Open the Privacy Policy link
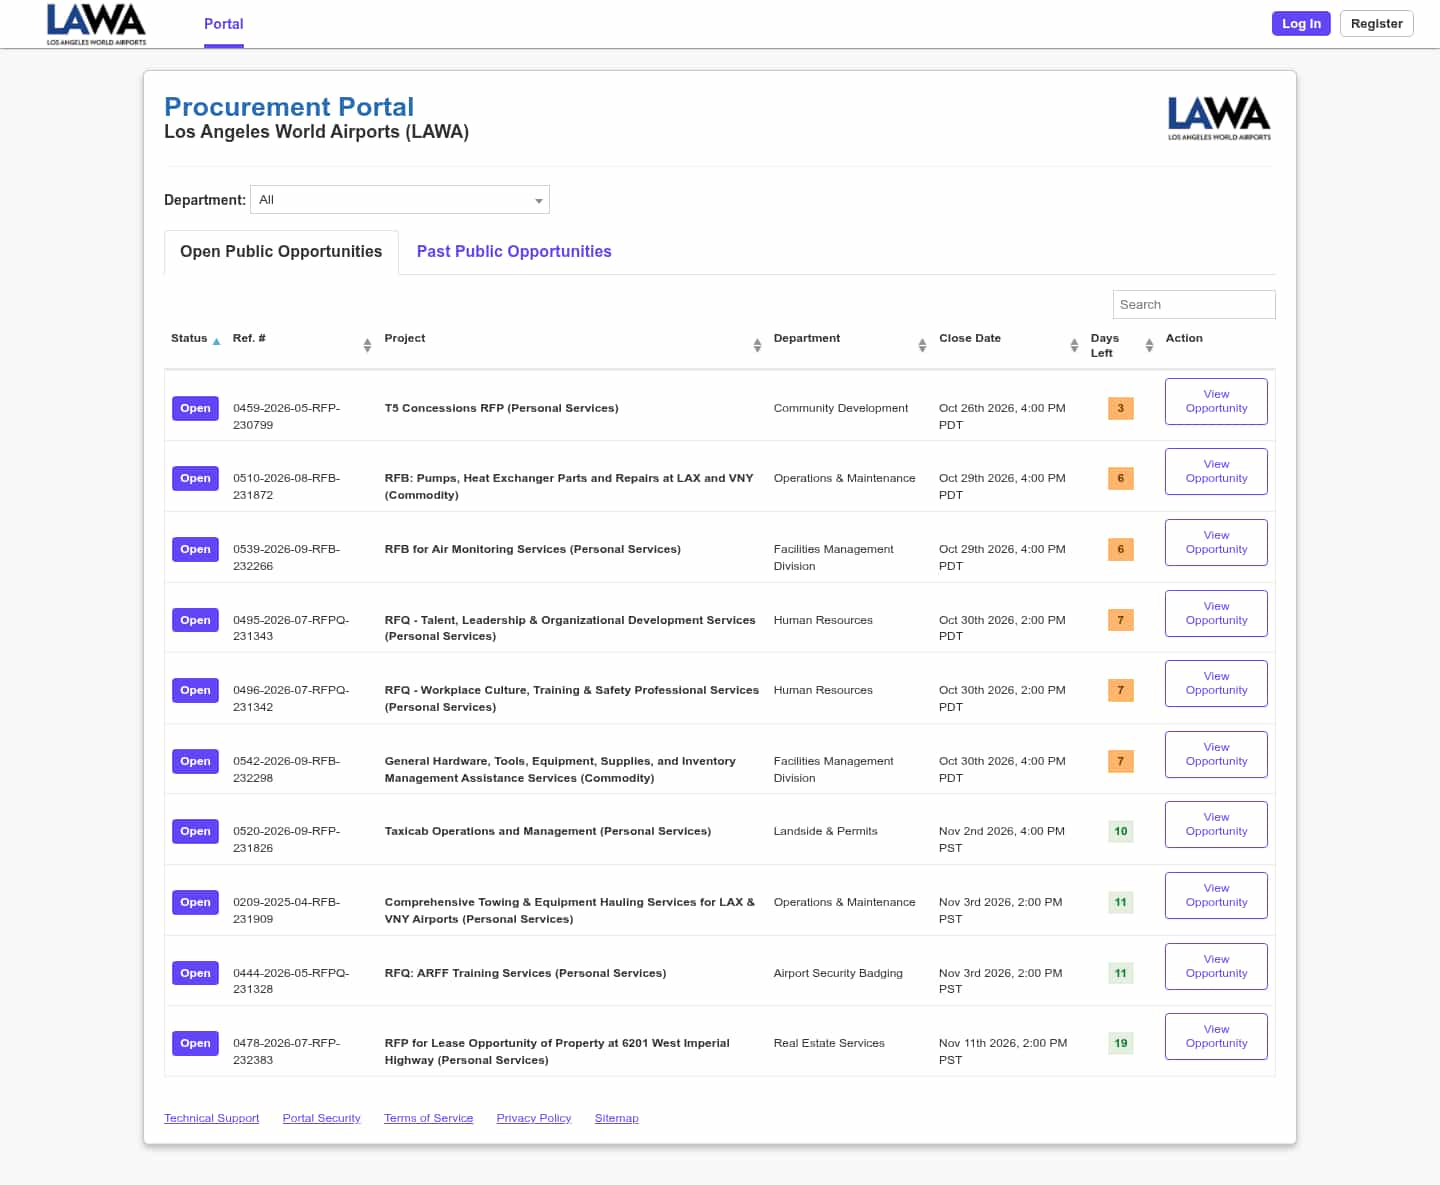Viewport: 1440px width, 1185px height. [533, 1118]
